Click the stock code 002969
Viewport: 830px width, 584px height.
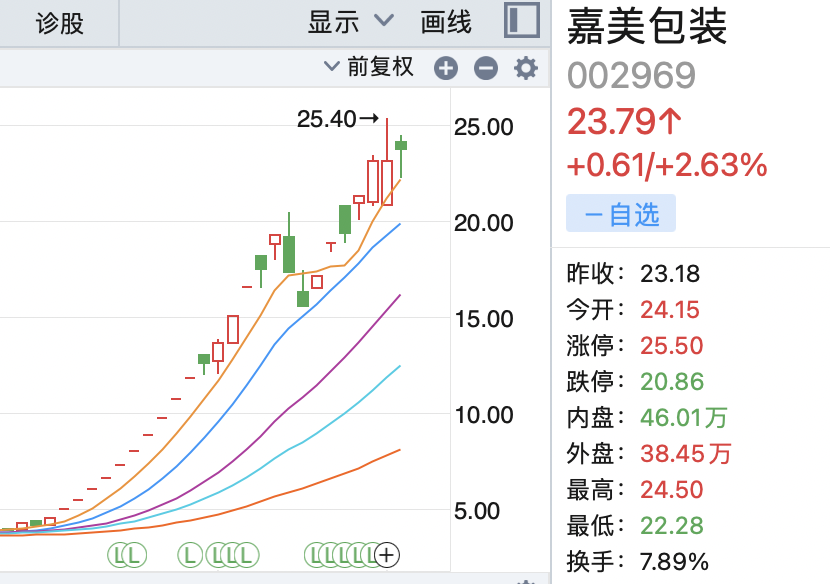click(631, 75)
